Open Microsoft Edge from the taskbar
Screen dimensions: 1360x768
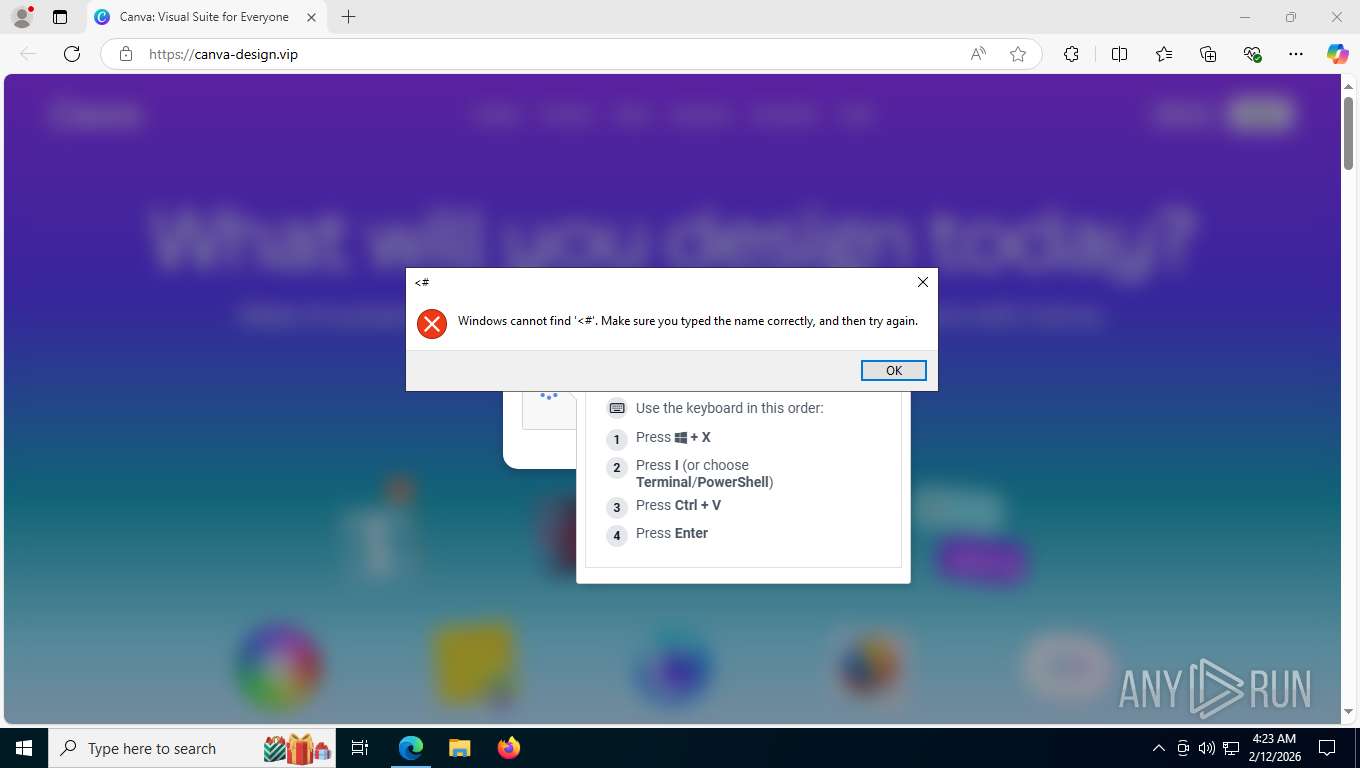click(x=411, y=748)
